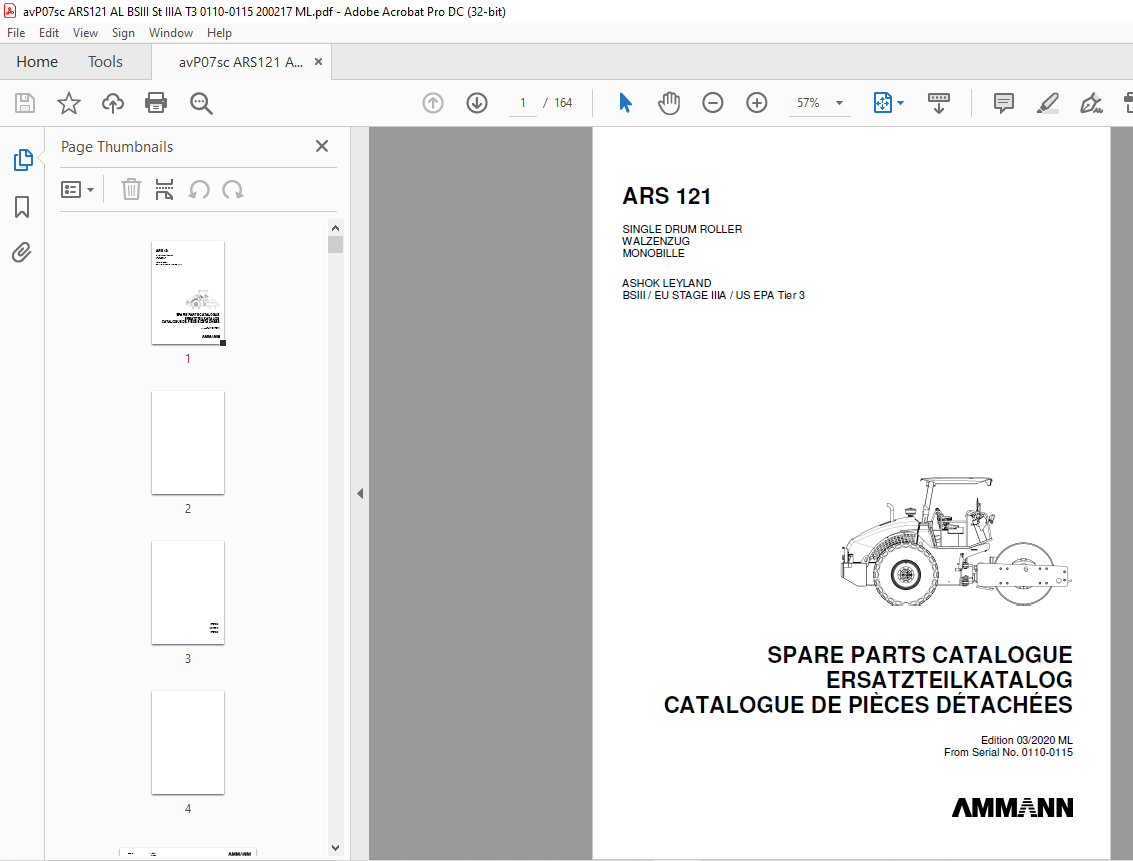The width and height of the screenshot is (1133, 861).
Task: Click the cloud upload icon
Action: pyautogui.click(x=113, y=103)
